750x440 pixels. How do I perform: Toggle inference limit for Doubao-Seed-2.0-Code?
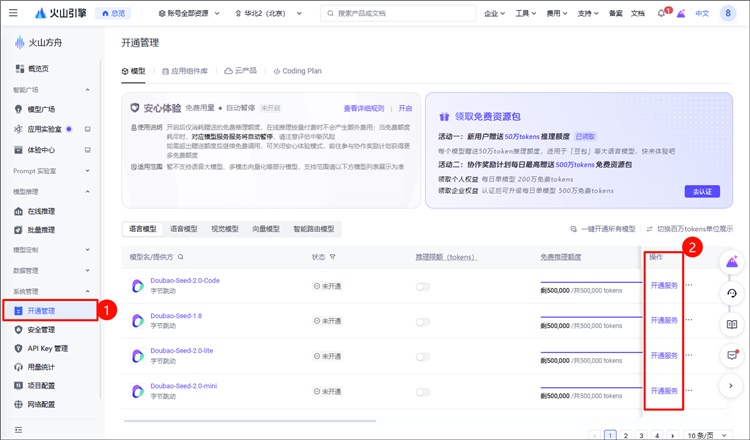pos(423,286)
